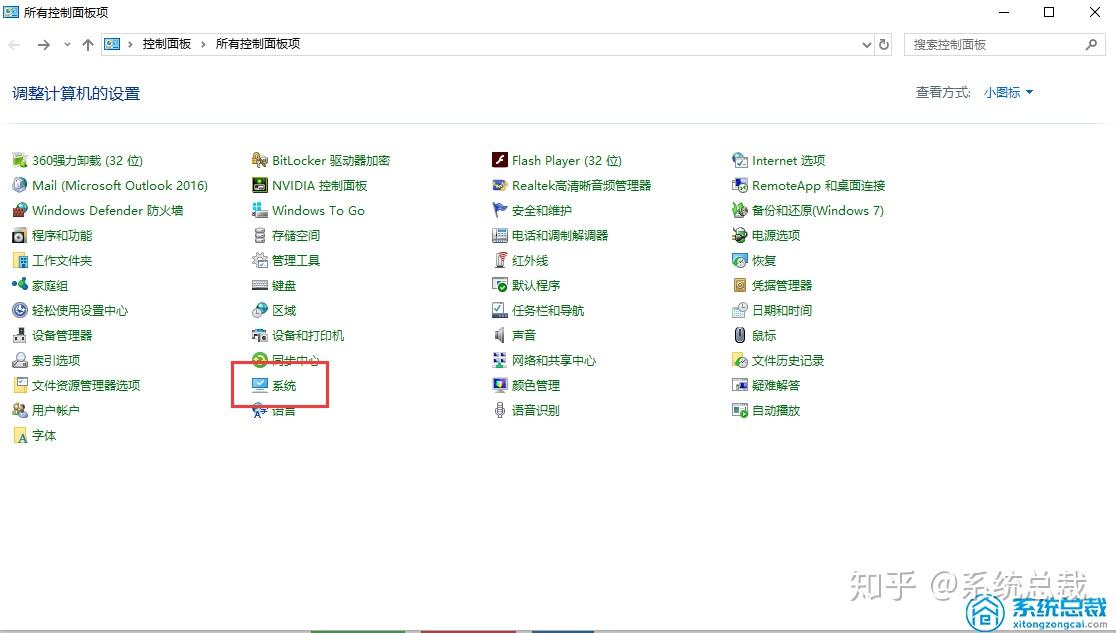Expand the chevron before 控制面板 breadcrumb

click(x=130, y=44)
